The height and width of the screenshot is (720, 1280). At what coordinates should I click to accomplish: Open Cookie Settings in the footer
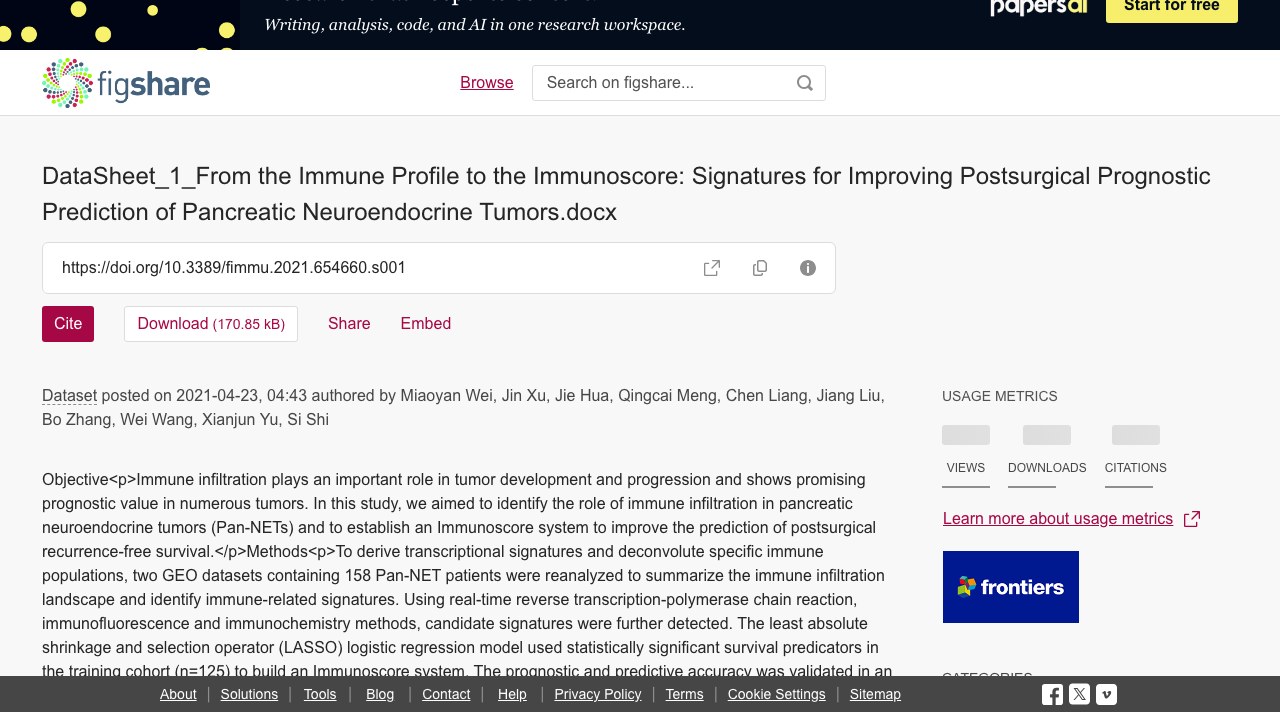(x=777, y=694)
